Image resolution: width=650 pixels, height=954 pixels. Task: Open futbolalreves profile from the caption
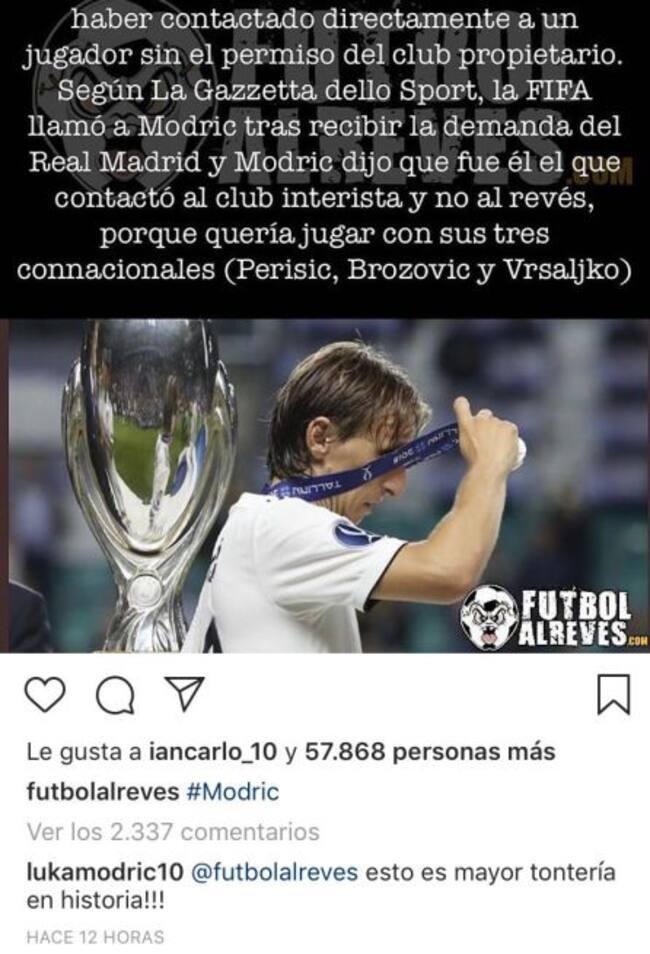tap(103, 792)
